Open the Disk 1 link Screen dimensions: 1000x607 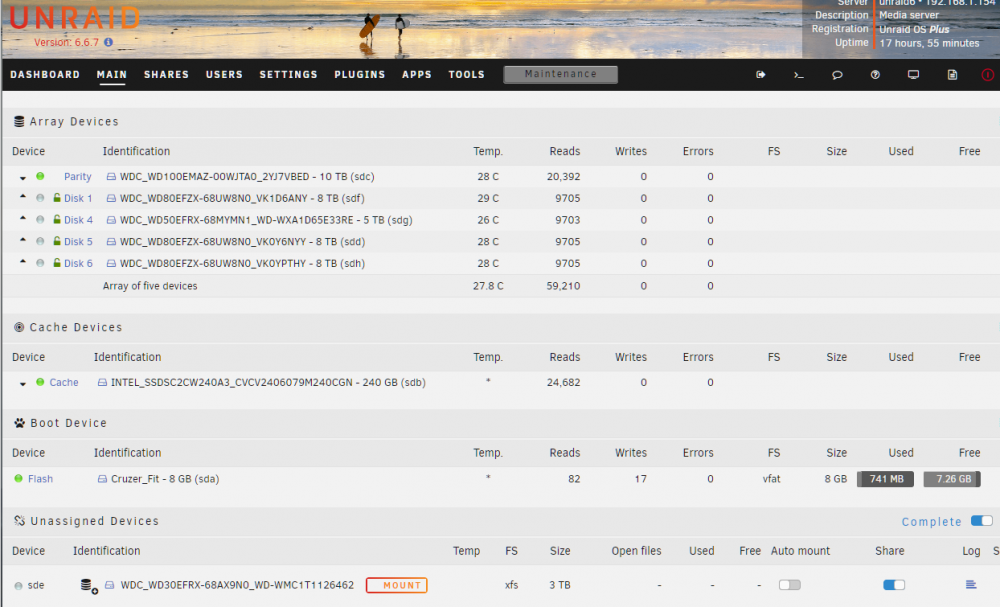[x=78, y=198]
